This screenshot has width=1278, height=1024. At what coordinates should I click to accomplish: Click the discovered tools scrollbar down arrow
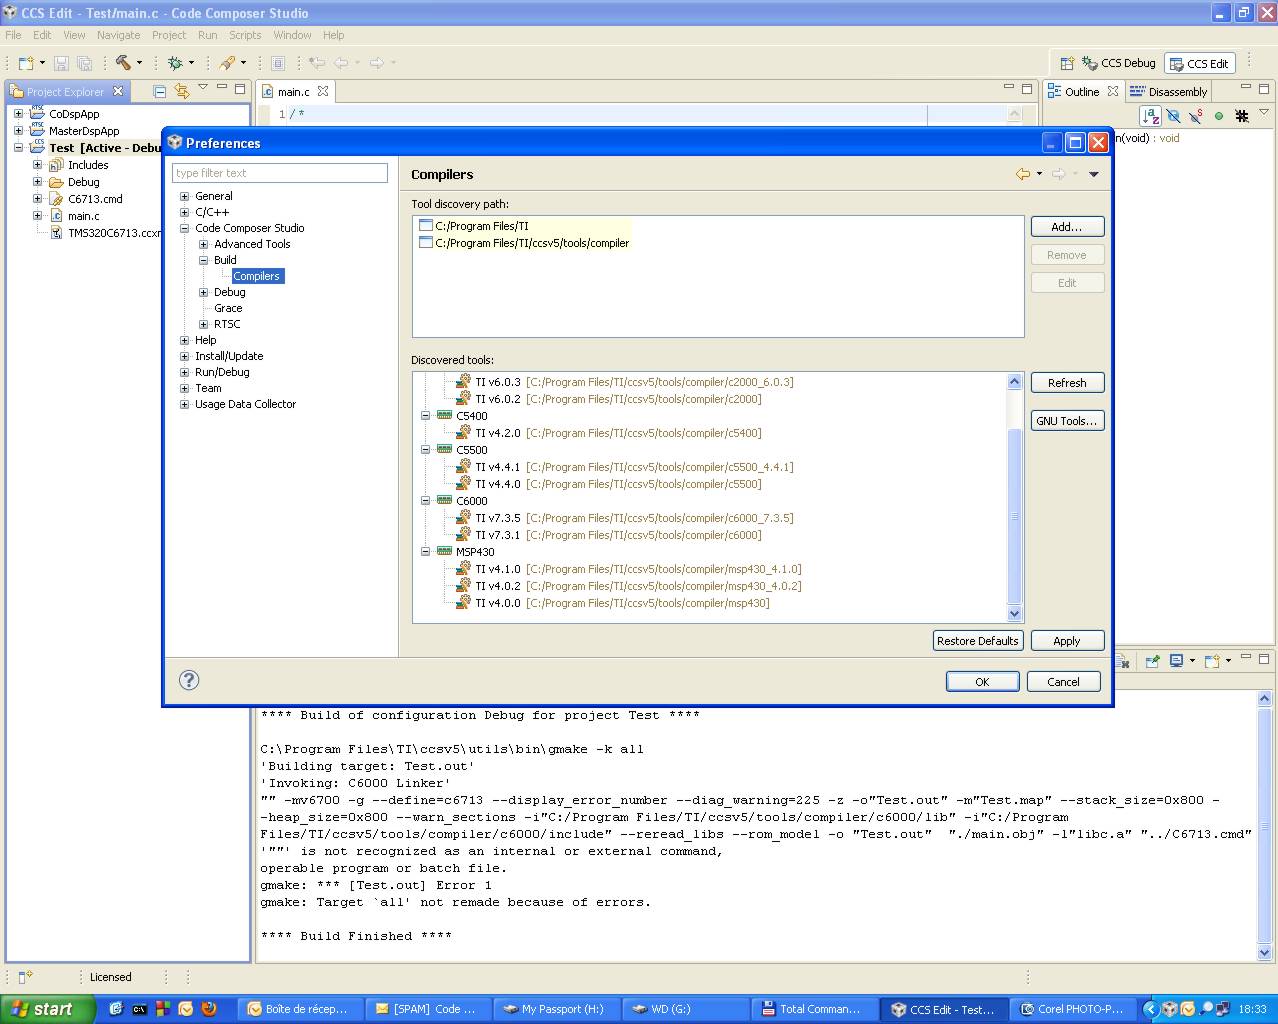[1014, 614]
